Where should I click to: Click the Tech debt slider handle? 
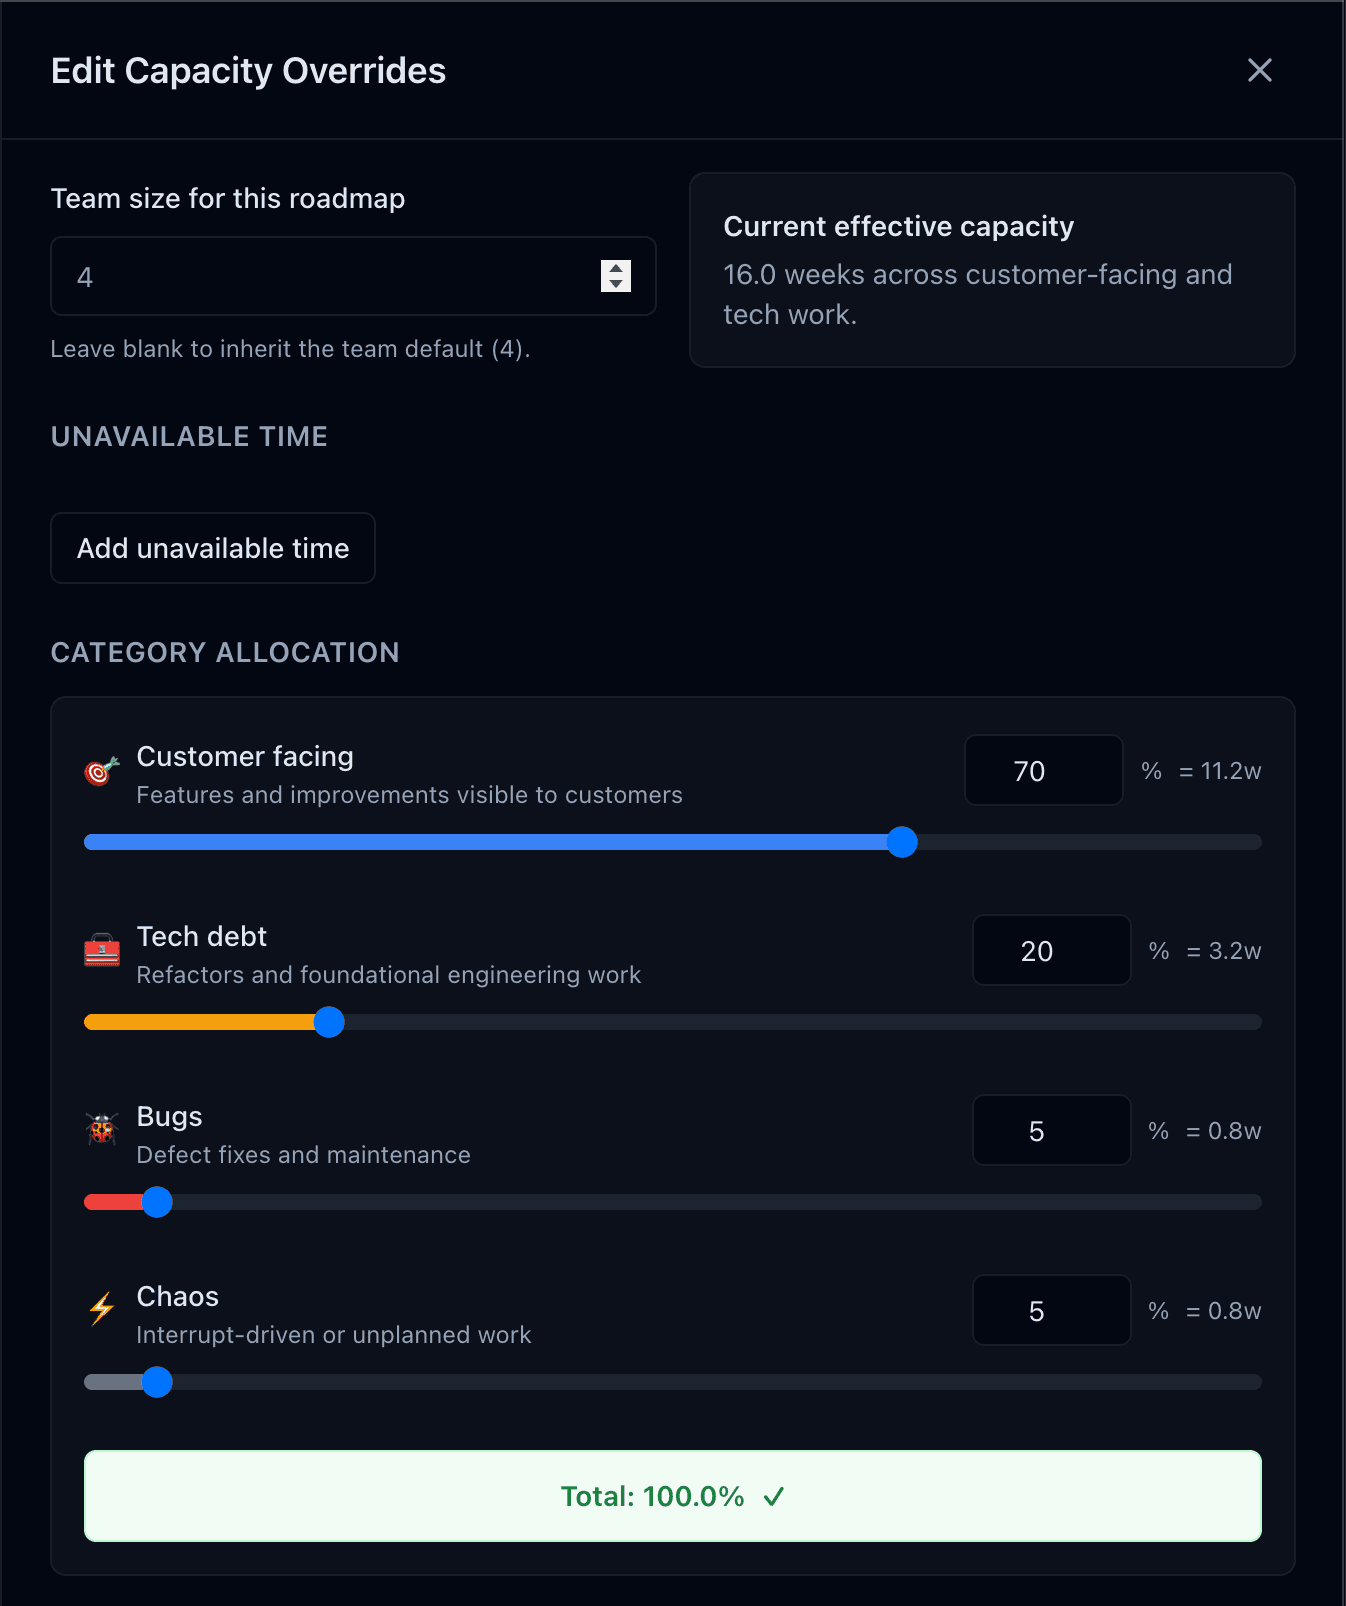[x=329, y=1022]
